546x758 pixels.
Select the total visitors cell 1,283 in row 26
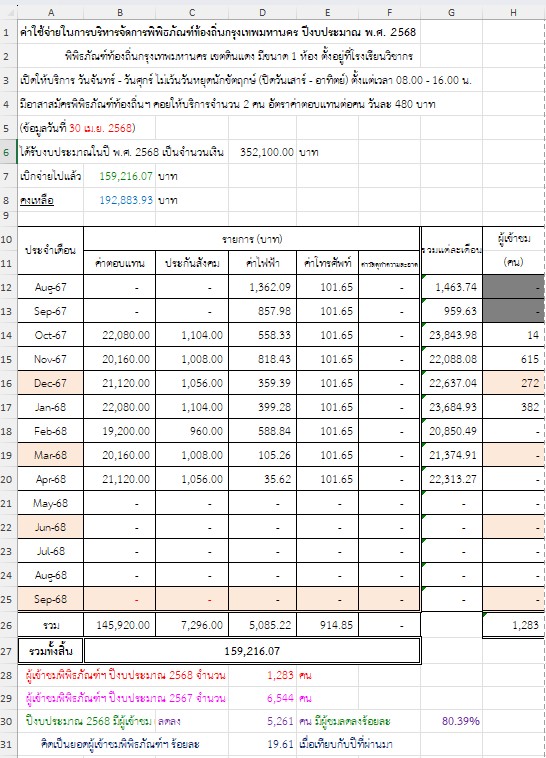(x=514, y=625)
